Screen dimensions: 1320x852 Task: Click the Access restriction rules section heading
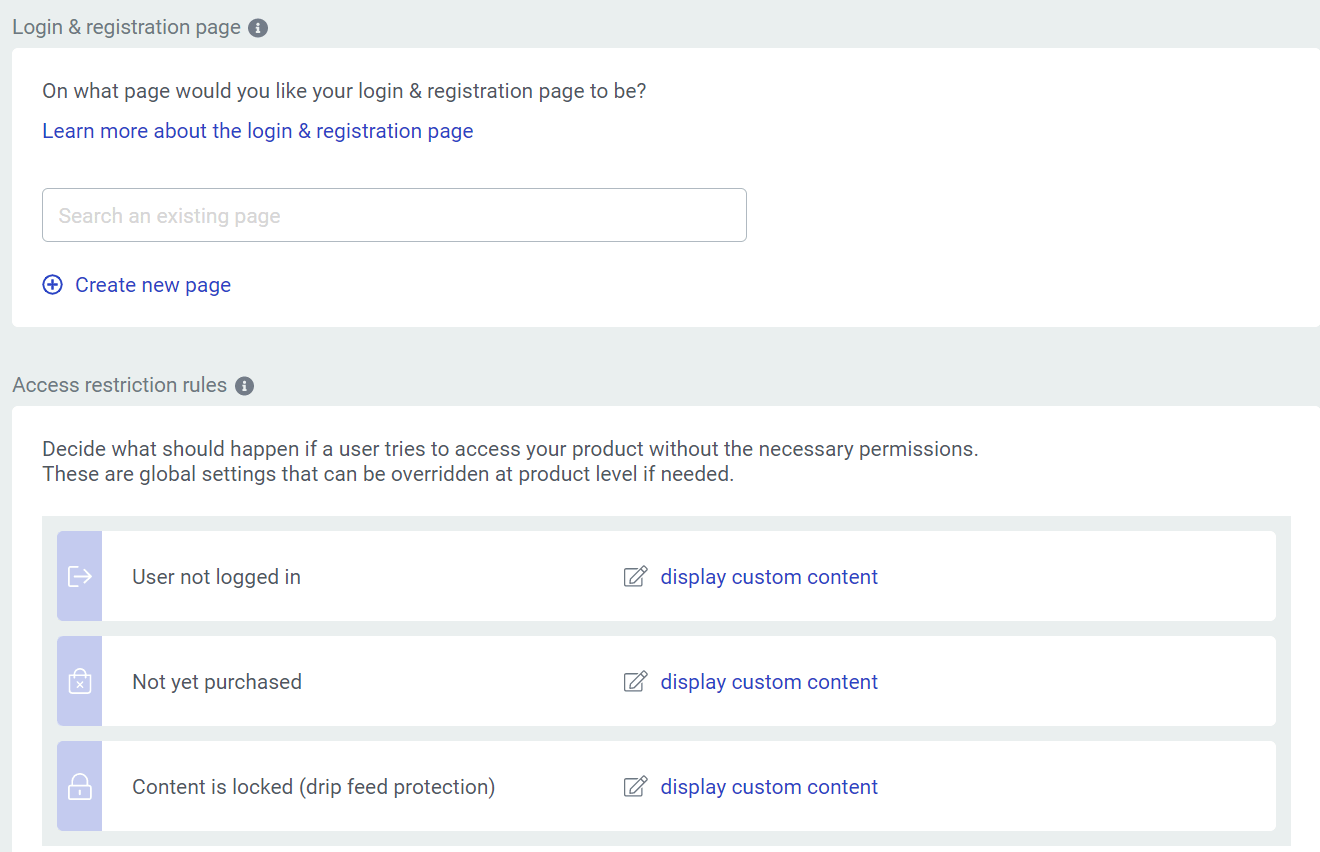[x=120, y=385]
